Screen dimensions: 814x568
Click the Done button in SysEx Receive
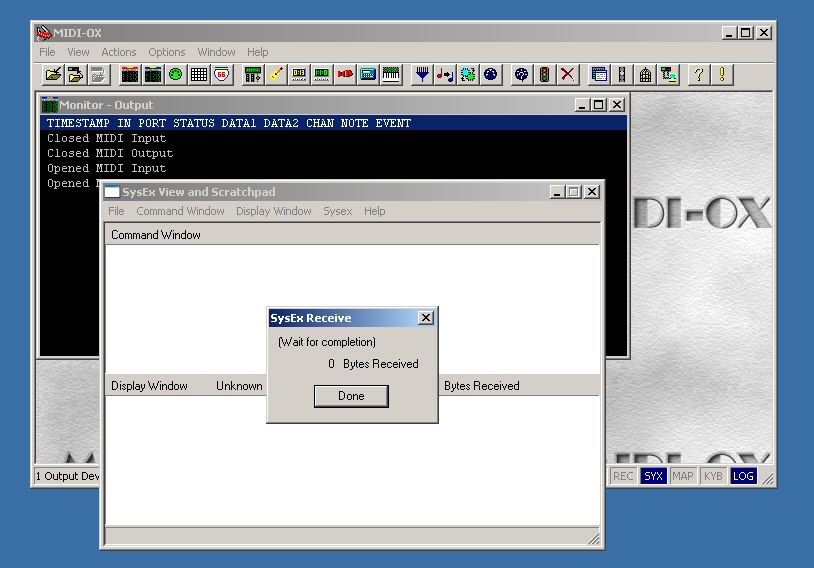351,396
